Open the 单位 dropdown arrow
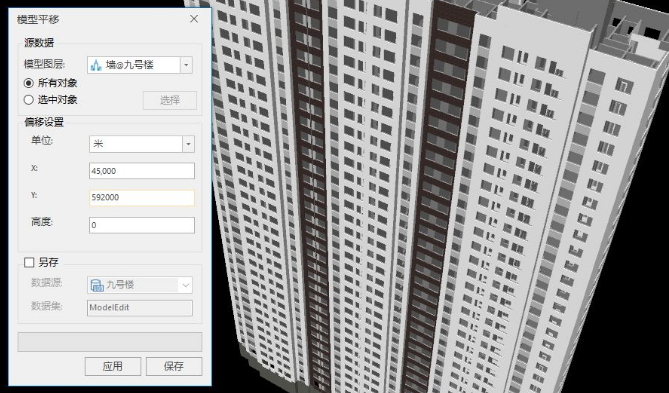This screenshot has height=393, width=669. tap(188, 144)
